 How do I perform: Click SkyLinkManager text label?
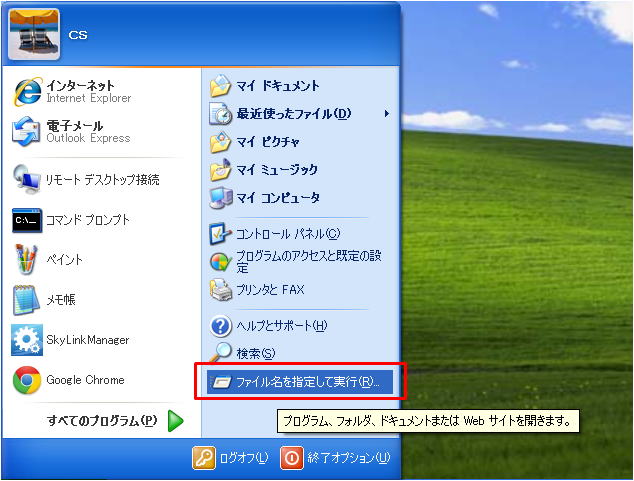pos(88,340)
